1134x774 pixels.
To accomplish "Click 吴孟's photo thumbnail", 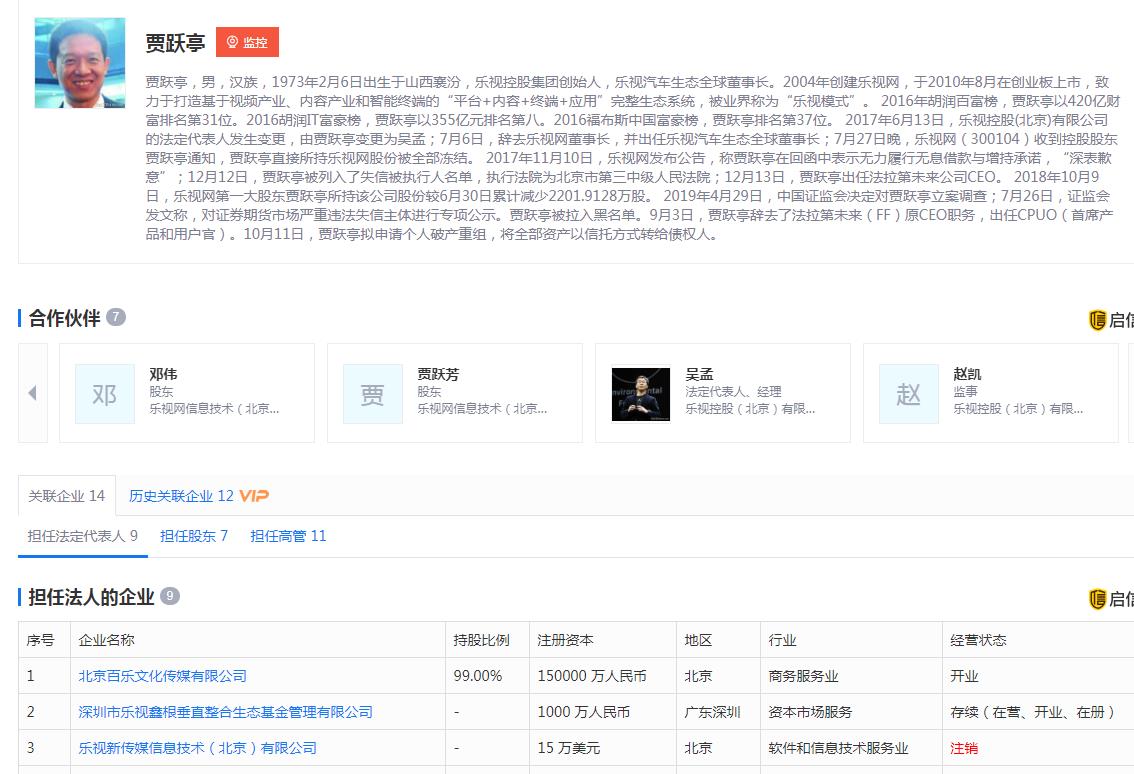I will (x=641, y=394).
